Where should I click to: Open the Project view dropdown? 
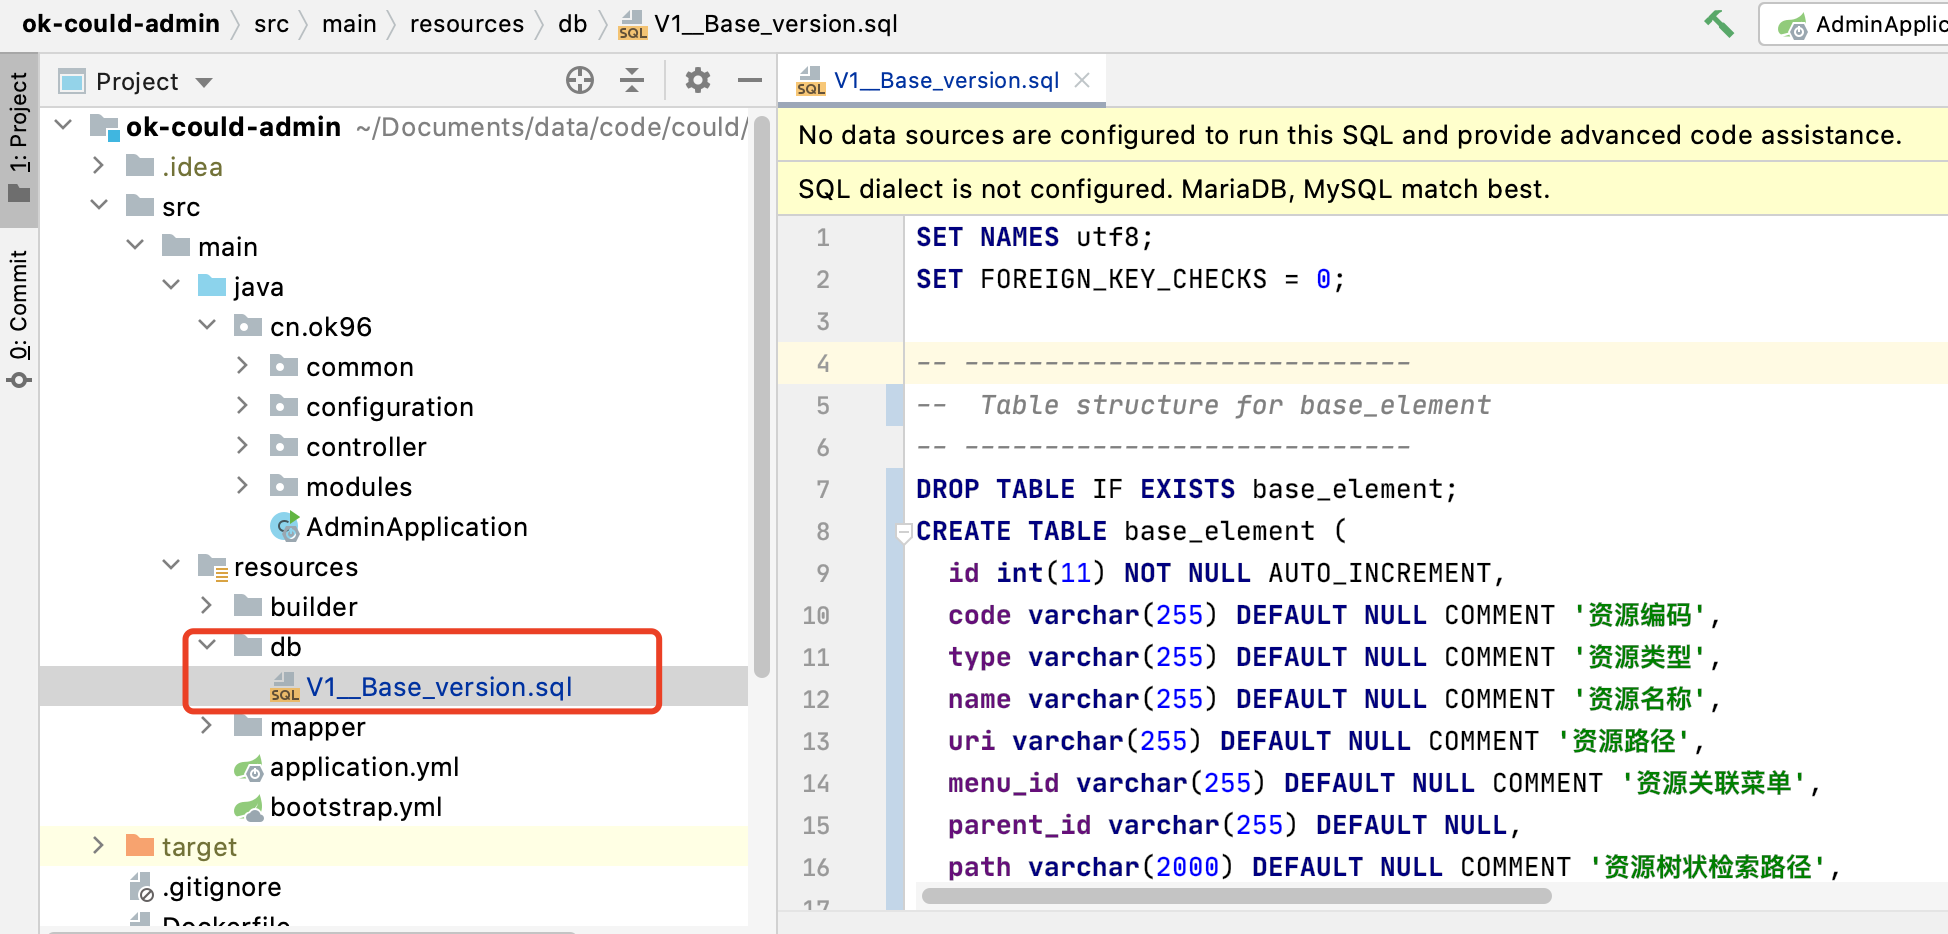point(204,82)
